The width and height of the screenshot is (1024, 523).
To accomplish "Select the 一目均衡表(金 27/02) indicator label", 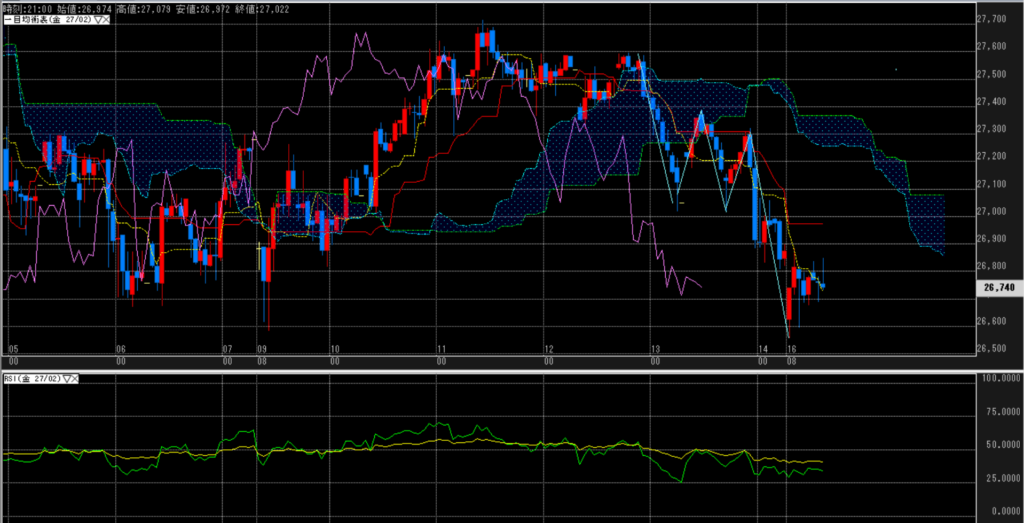I will [x=45, y=19].
